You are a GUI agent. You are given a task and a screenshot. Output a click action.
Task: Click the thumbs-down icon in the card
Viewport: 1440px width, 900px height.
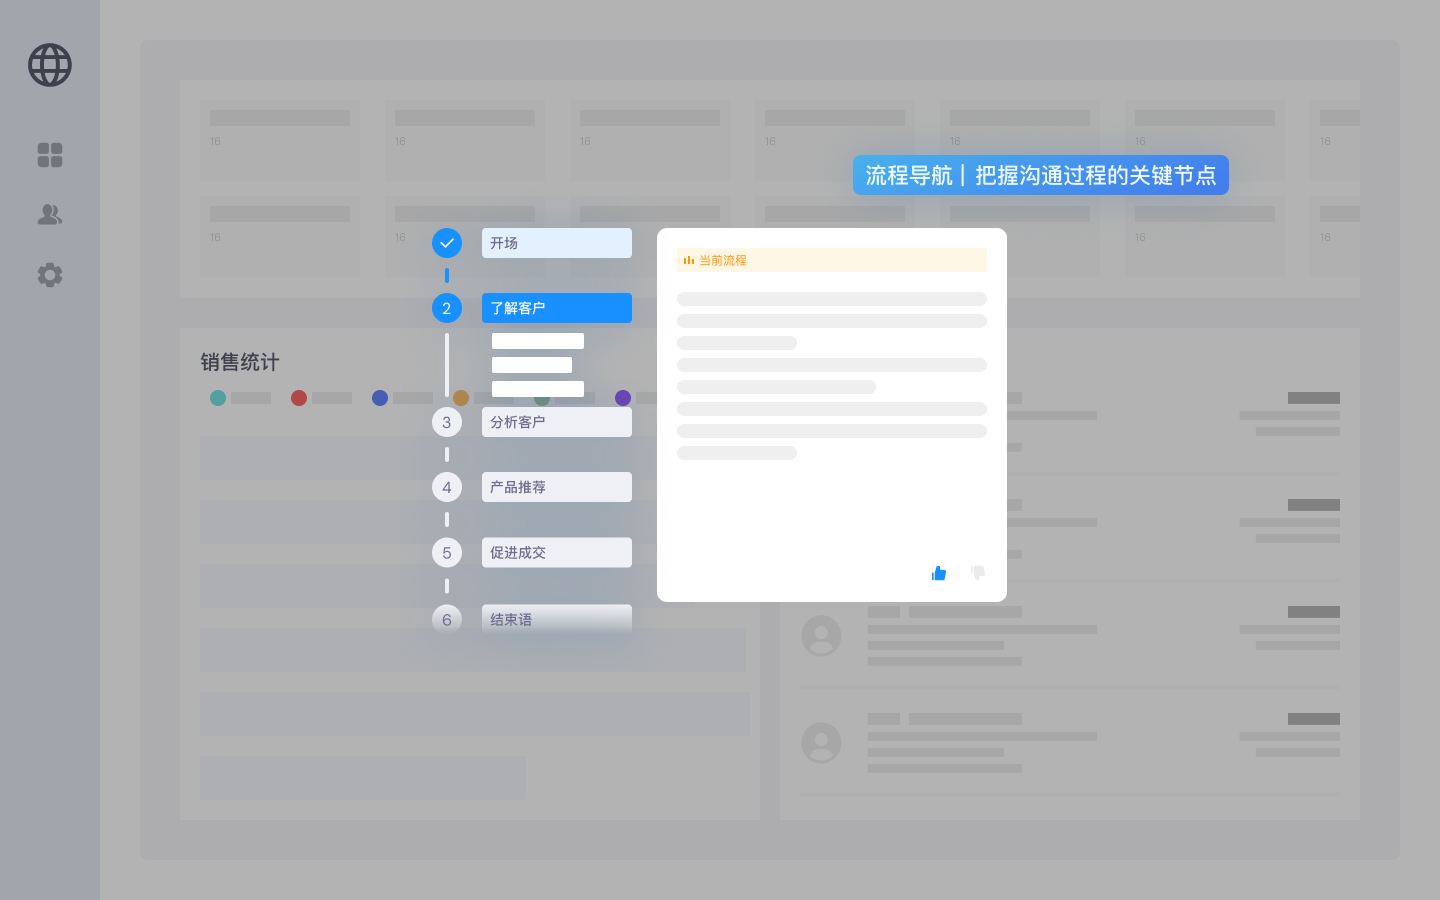[x=978, y=573]
